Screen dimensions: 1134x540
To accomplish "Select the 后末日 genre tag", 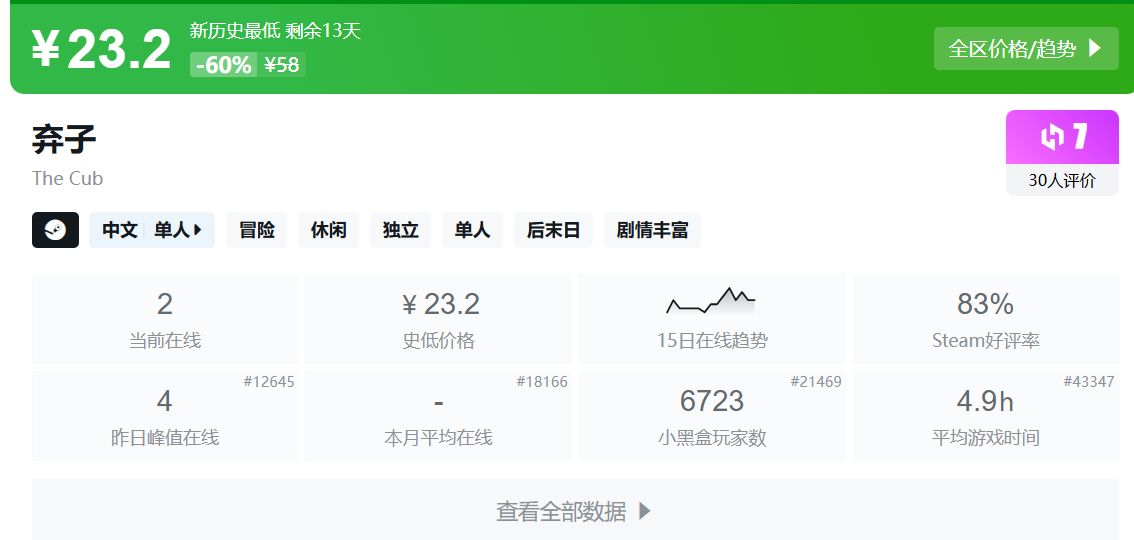I will click(x=553, y=230).
